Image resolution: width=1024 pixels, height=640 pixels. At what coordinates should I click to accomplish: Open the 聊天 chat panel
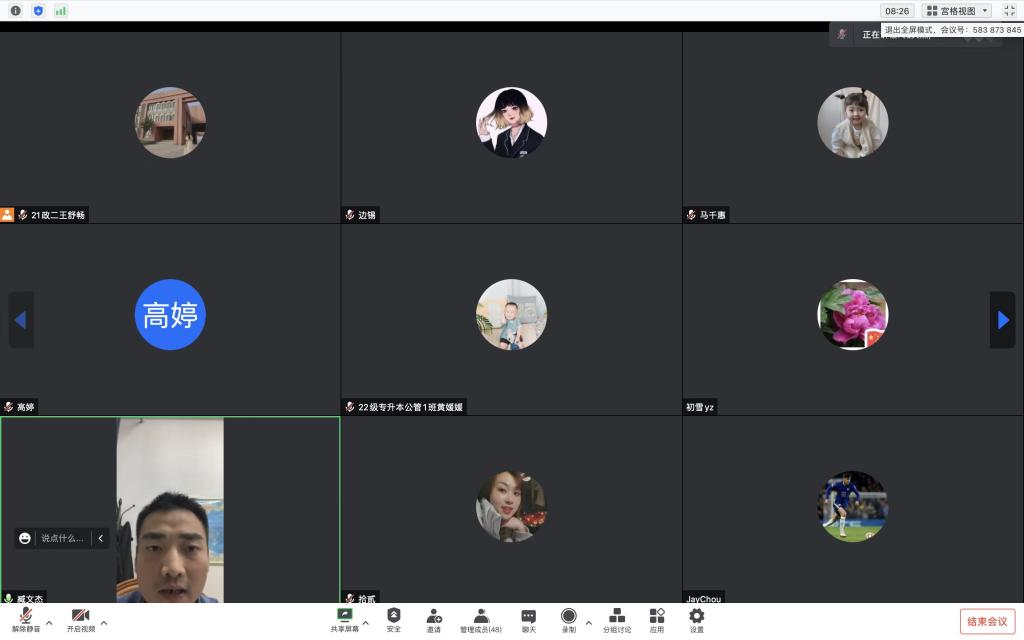pos(528,619)
